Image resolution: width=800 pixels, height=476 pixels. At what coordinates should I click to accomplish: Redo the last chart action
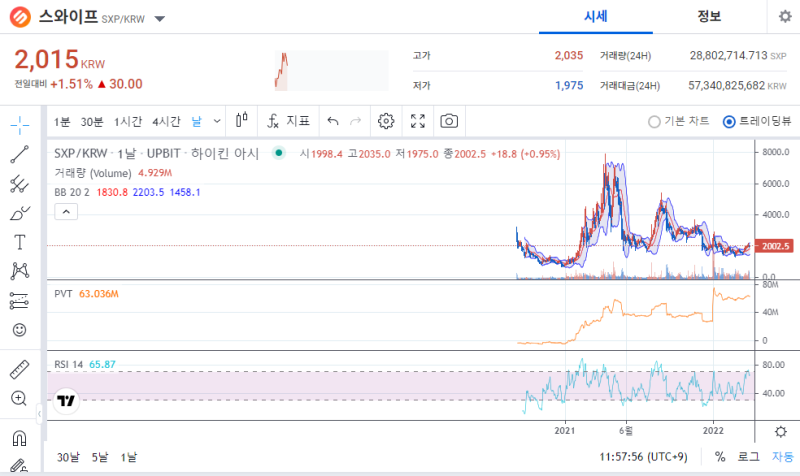(x=356, y=121)
